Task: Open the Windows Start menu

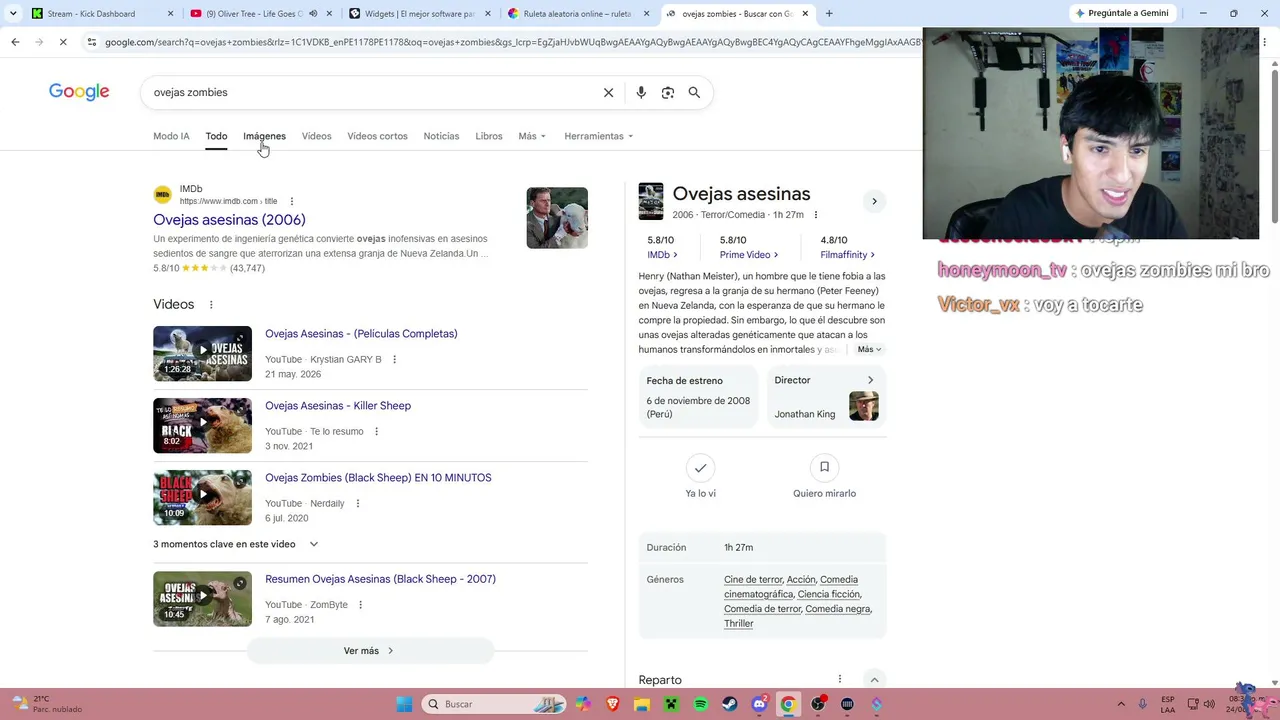Action: [404, 704]
